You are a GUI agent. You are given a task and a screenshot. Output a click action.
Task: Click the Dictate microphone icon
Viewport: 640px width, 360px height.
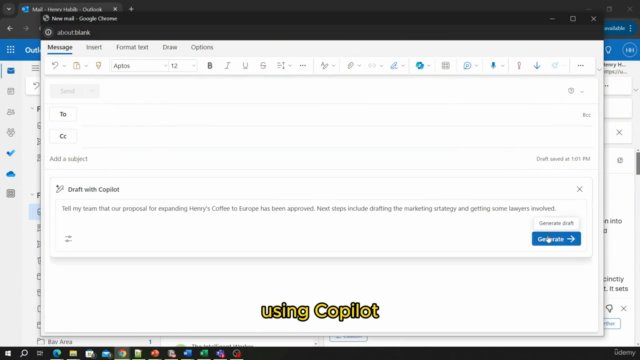pyautogui.click(x=493, y=65)
